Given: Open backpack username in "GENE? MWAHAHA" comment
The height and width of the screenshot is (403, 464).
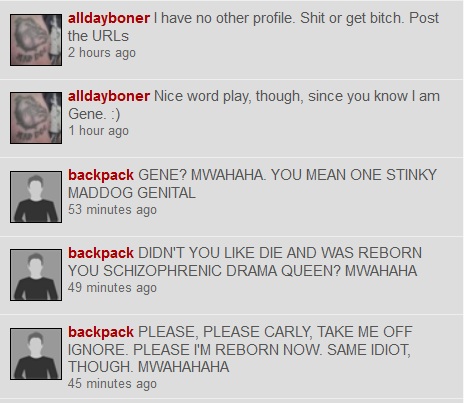Looking at the screenshot, I should pyautogui.click(x=101, y=175).
